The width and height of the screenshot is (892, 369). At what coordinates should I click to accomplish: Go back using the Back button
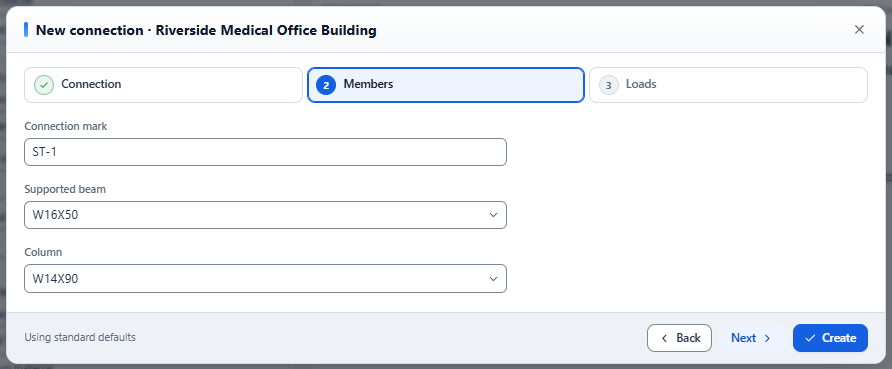pyautogui.click(x=679, y=338)
